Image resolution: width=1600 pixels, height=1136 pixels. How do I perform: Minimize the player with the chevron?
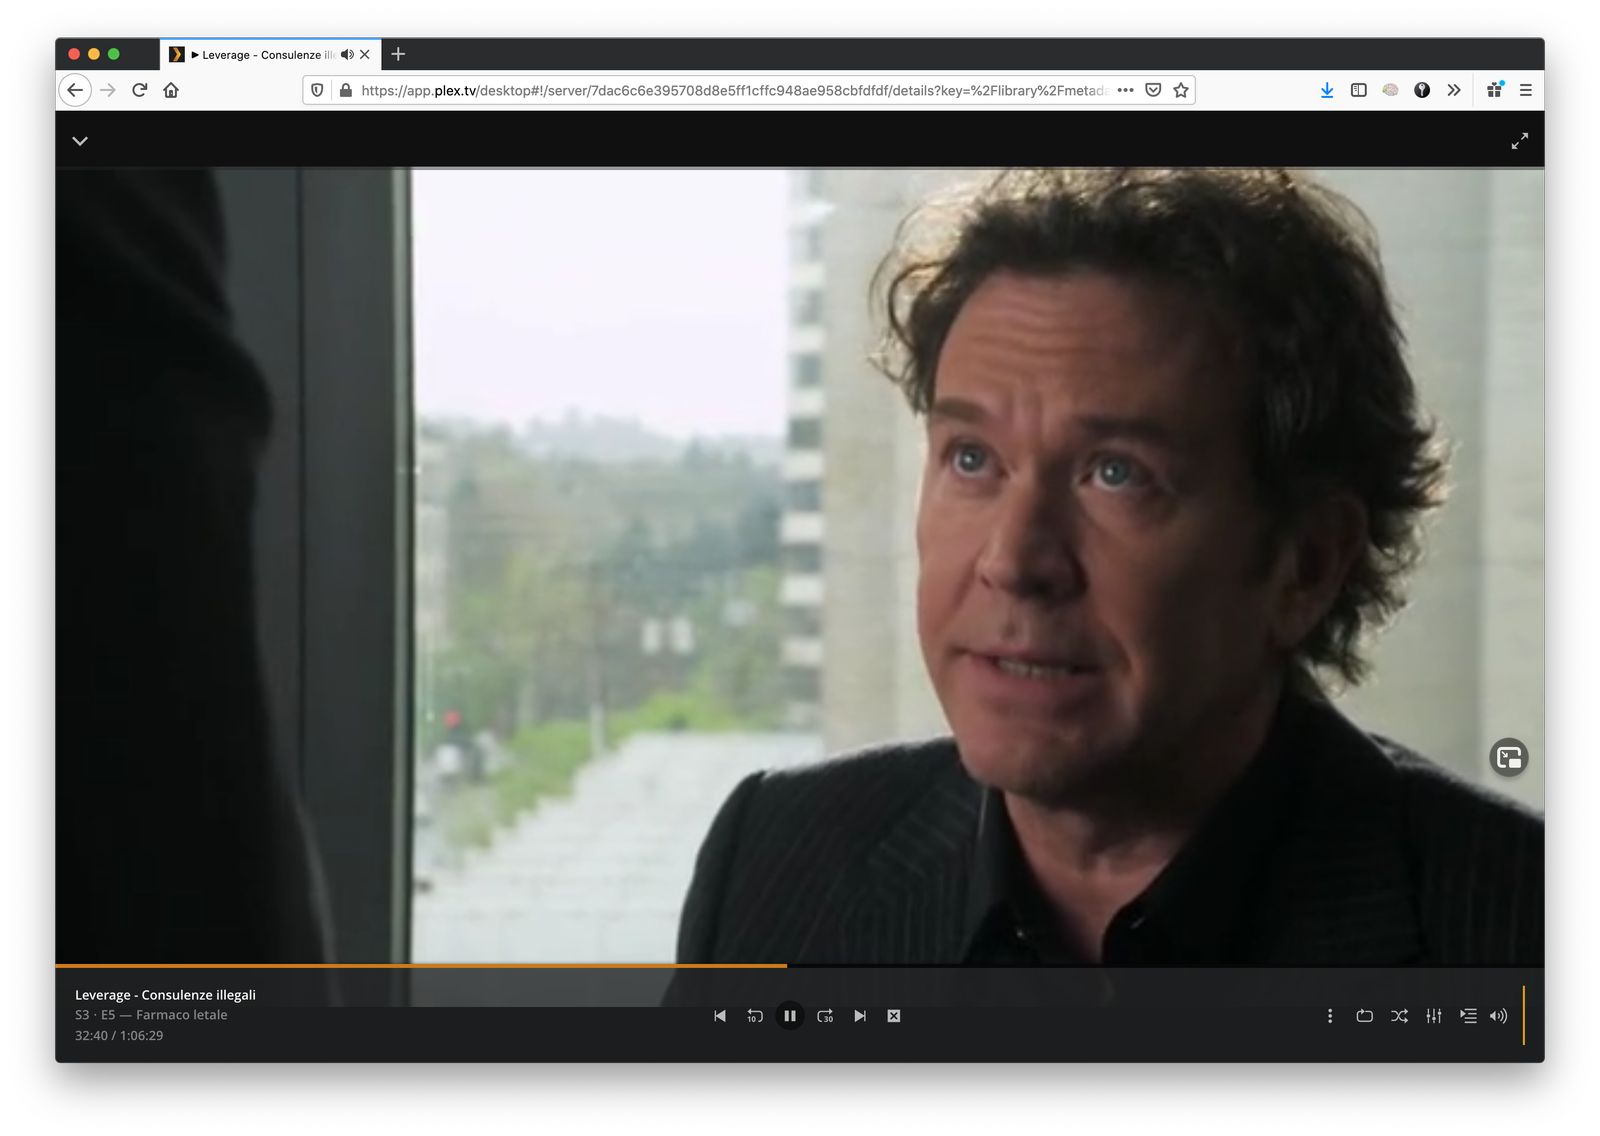80,141
